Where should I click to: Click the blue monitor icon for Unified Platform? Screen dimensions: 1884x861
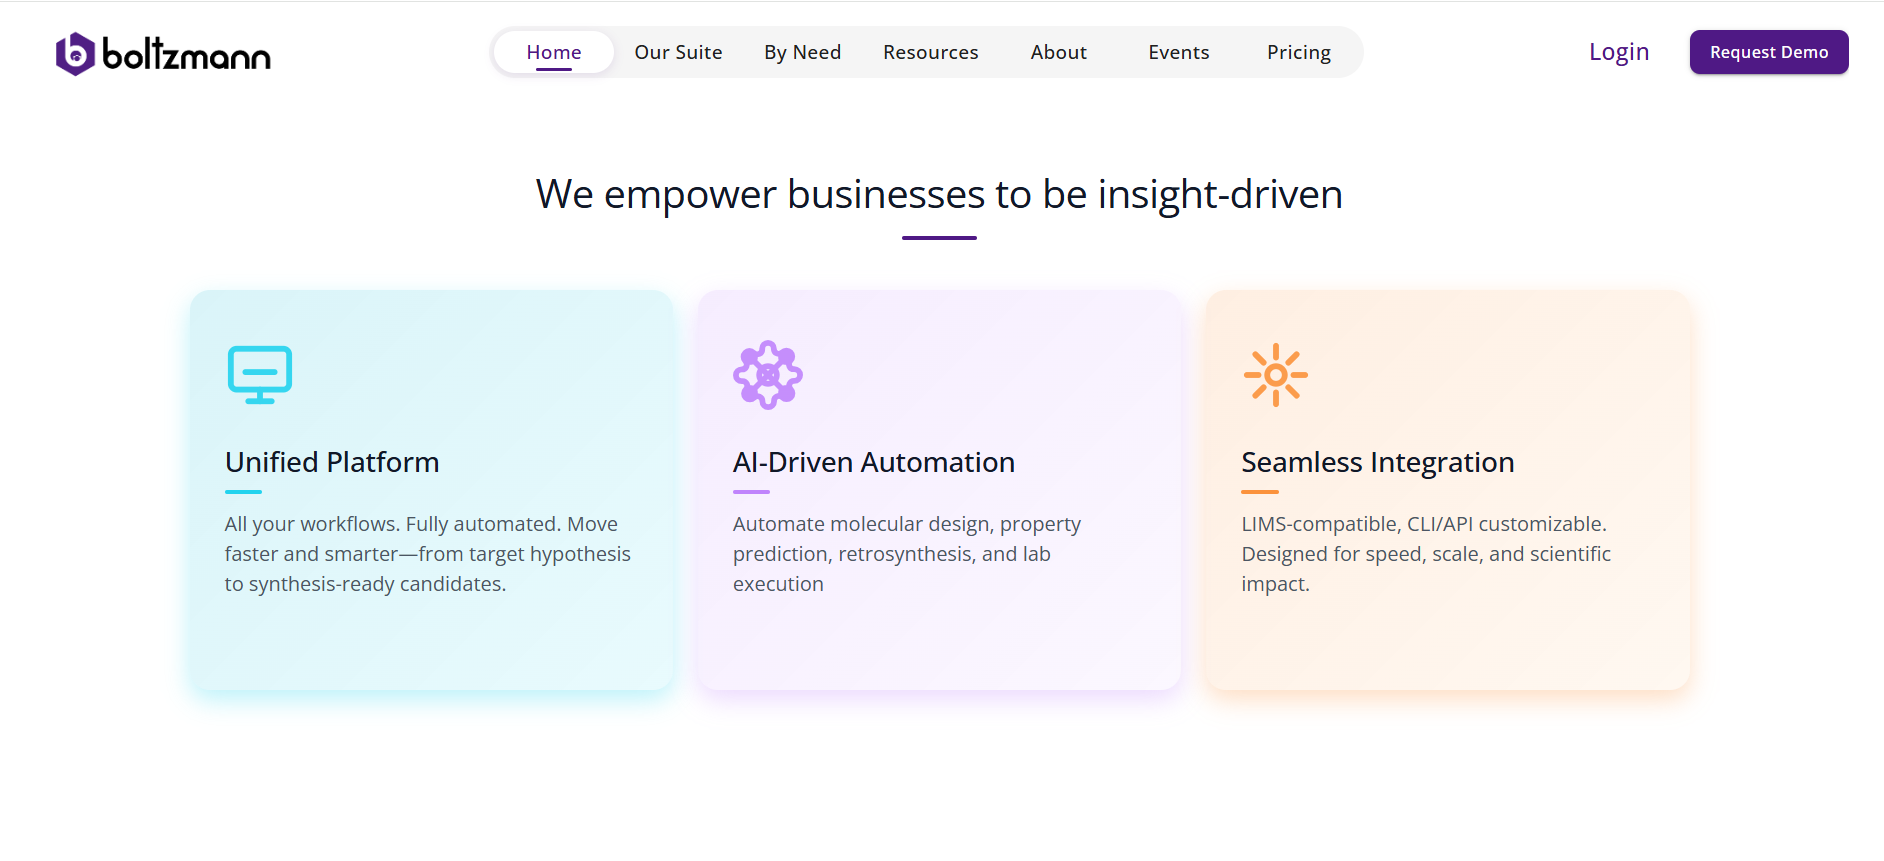pyautogui.click(x=260, y=375)
